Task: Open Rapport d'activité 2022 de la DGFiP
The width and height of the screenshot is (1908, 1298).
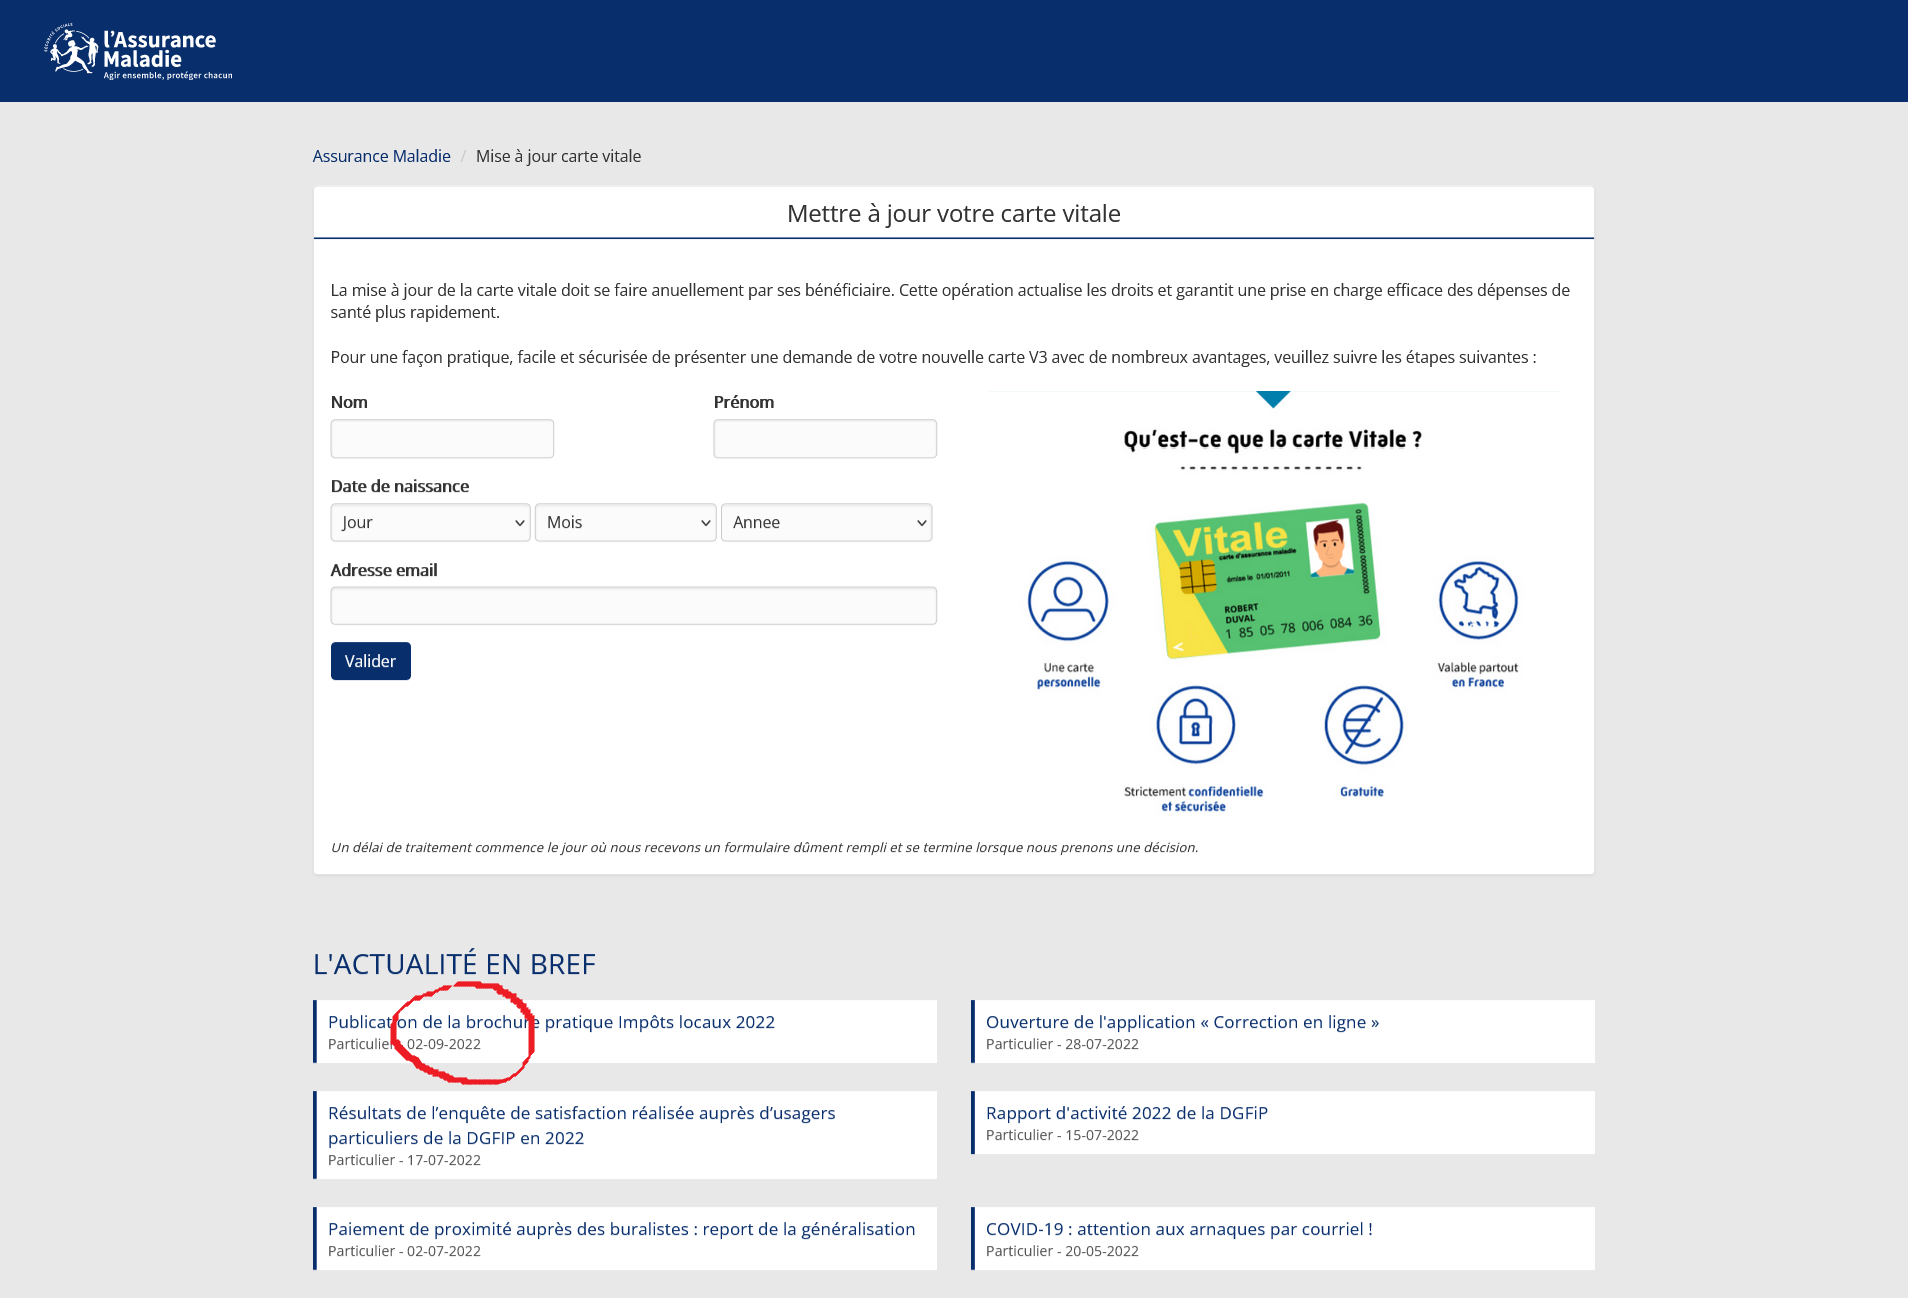Action: coord(1127,1113)
